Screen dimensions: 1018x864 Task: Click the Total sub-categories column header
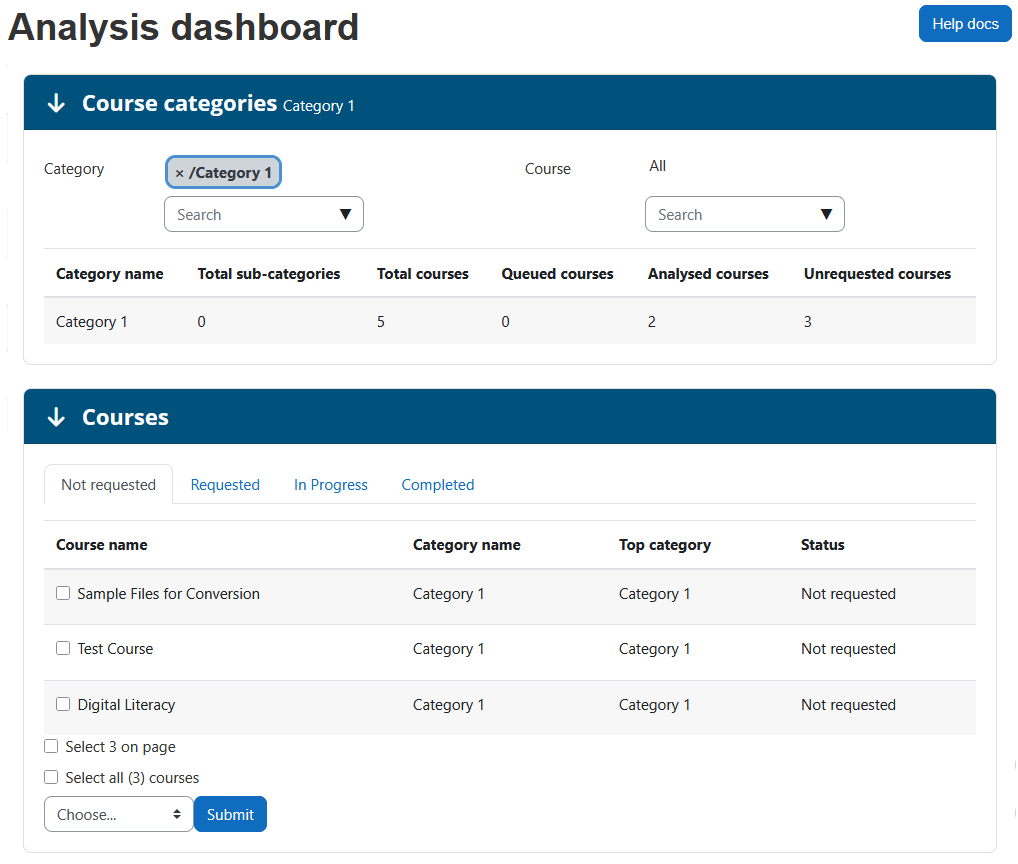point(269,274)
